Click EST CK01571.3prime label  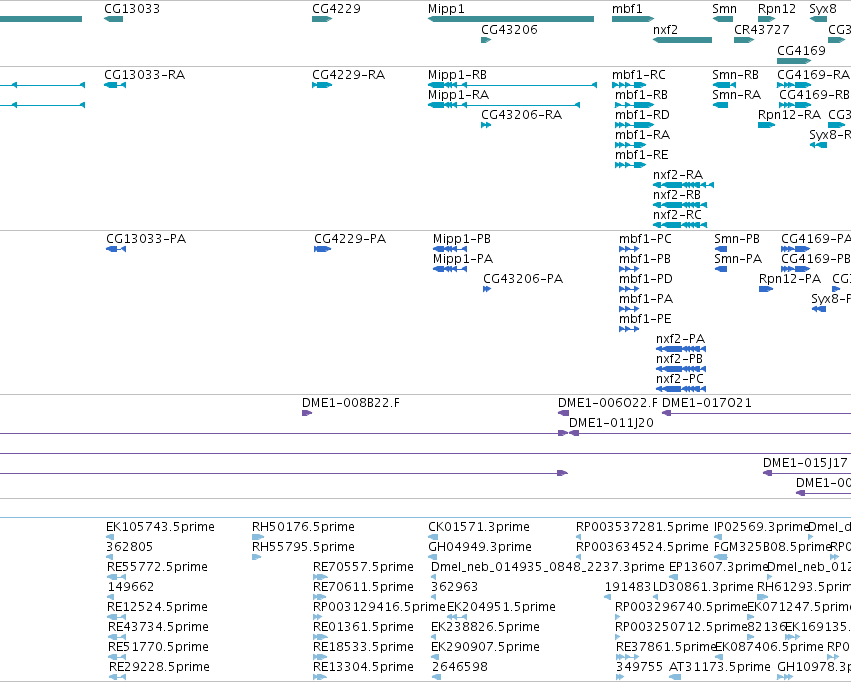click(479, 527)
